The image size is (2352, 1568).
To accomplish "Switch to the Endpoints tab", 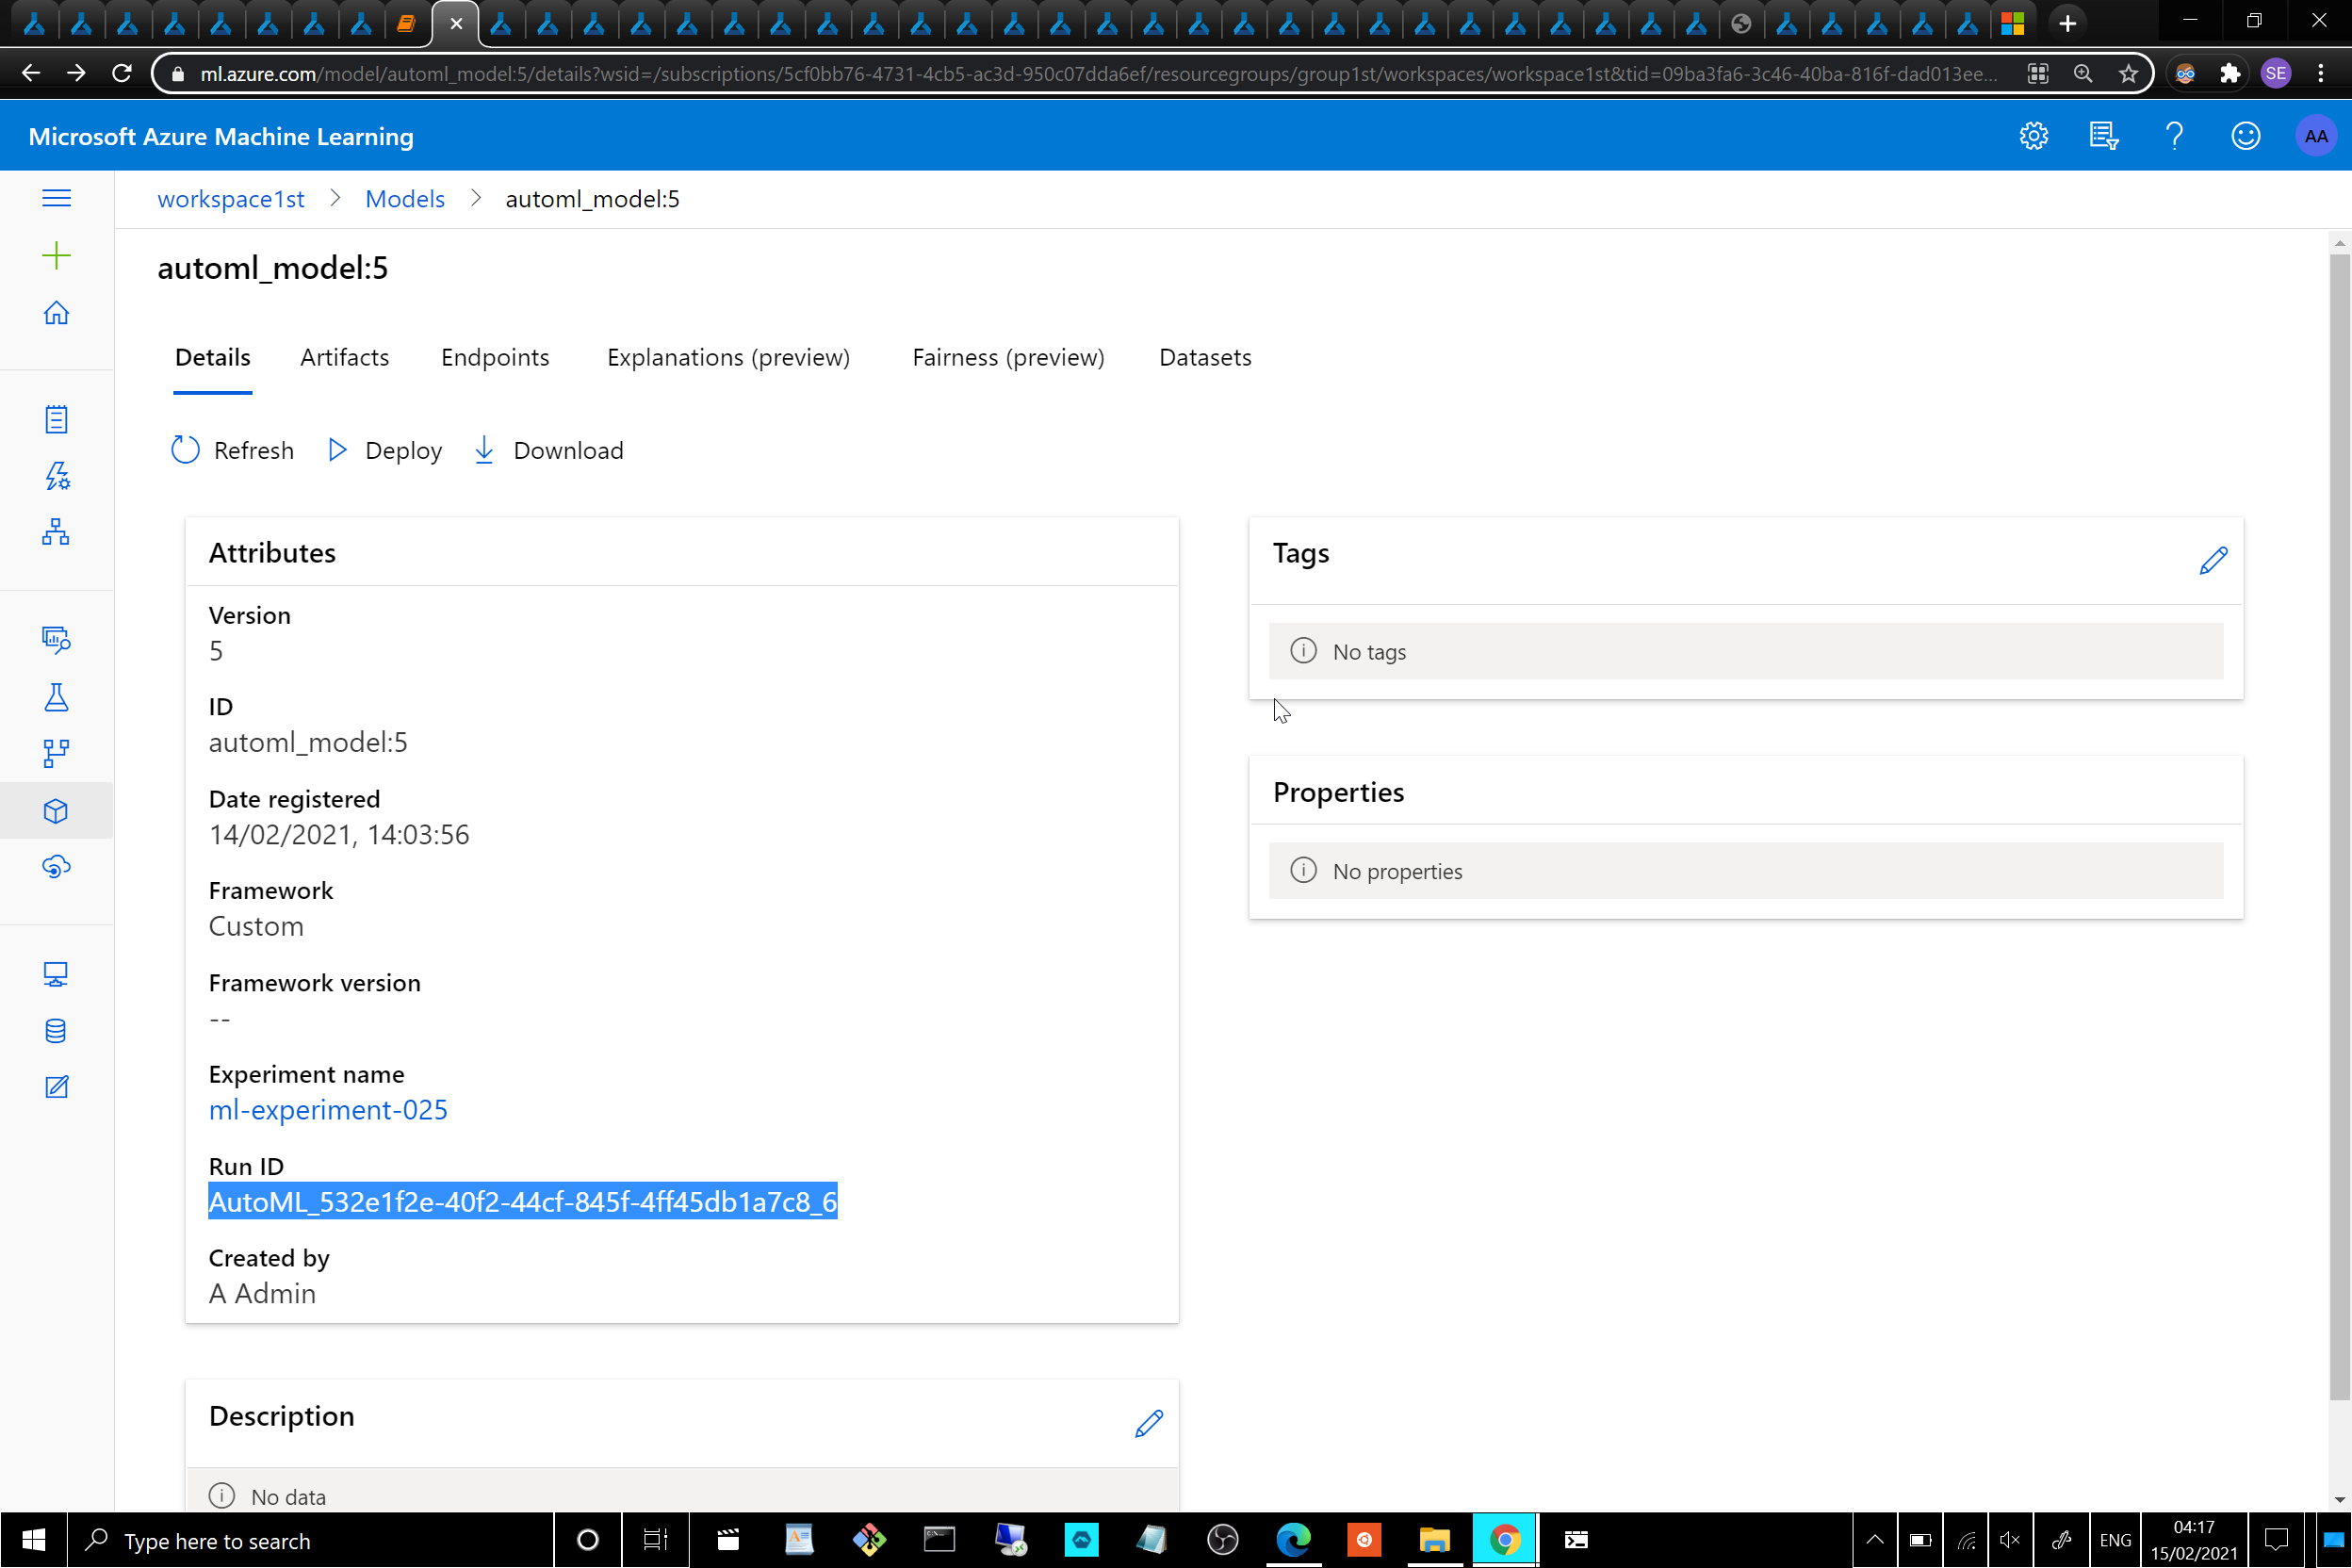I will pos(495,357).
